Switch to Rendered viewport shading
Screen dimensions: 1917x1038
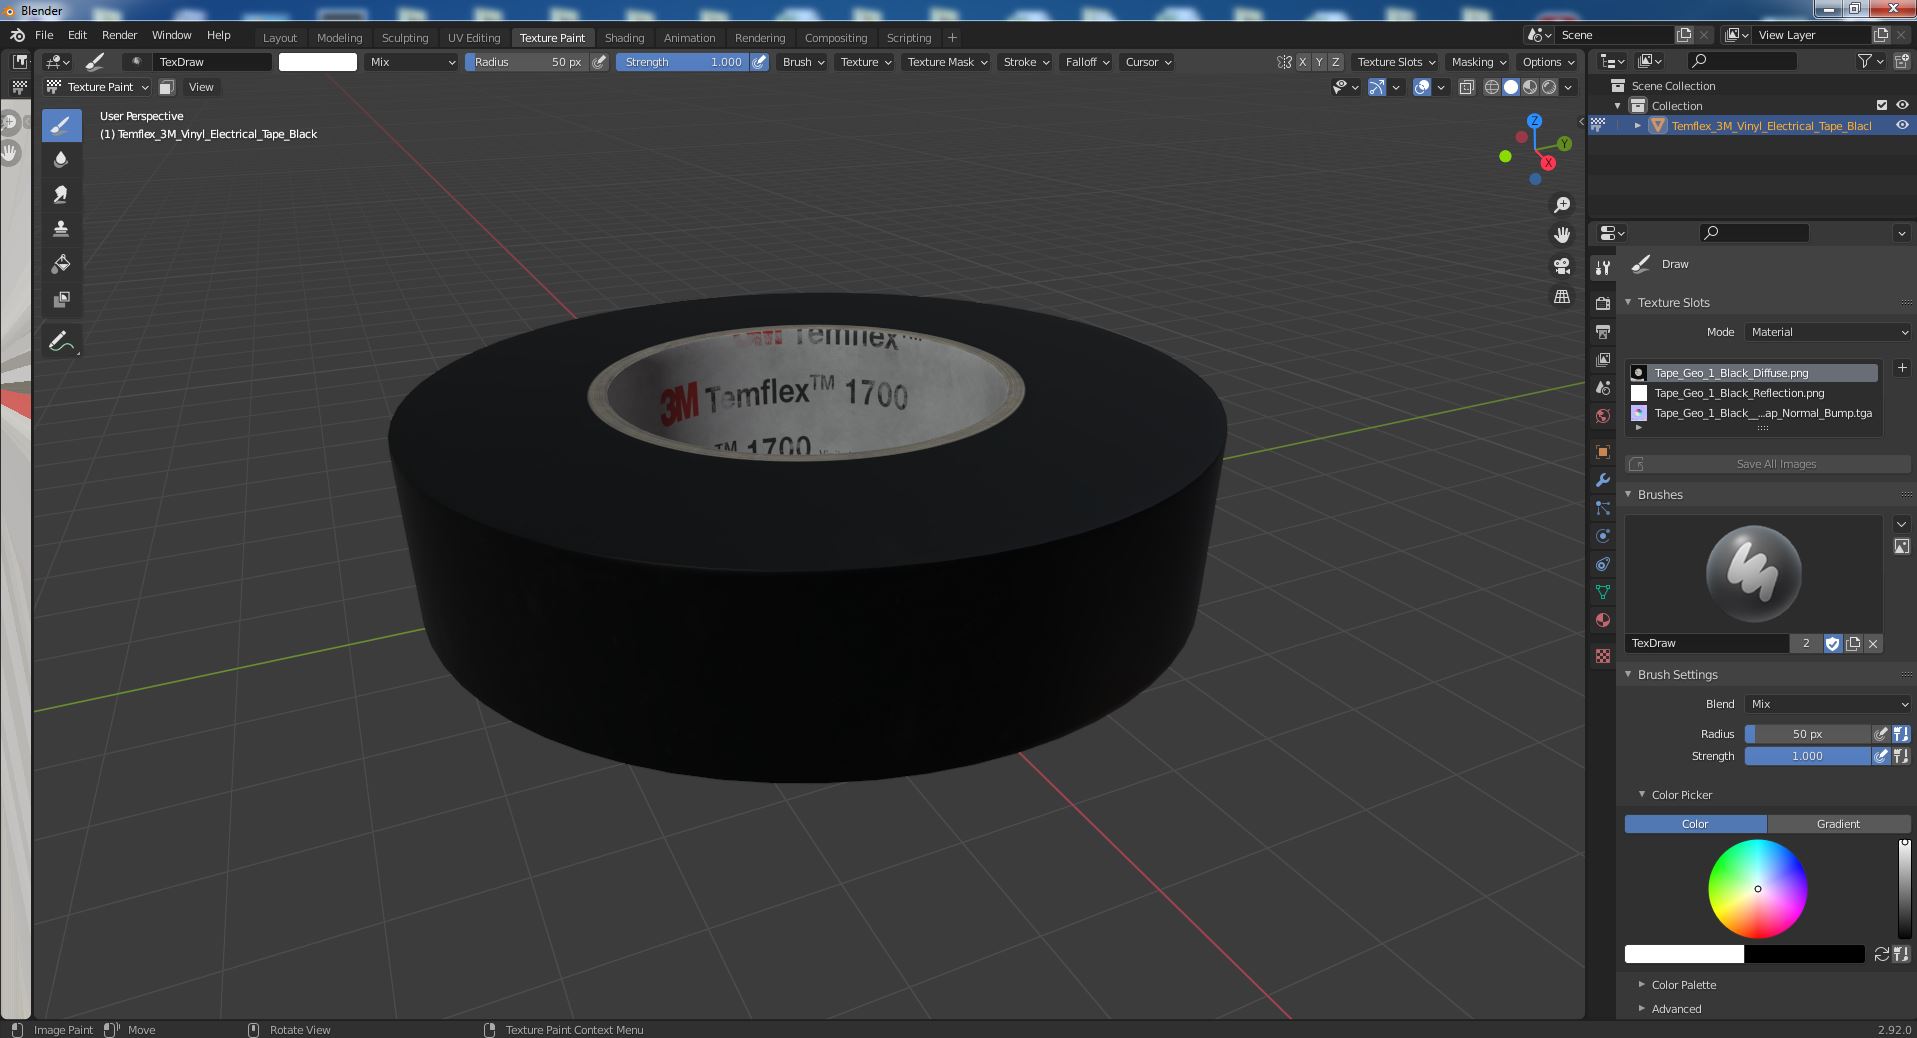point(1549,87)
